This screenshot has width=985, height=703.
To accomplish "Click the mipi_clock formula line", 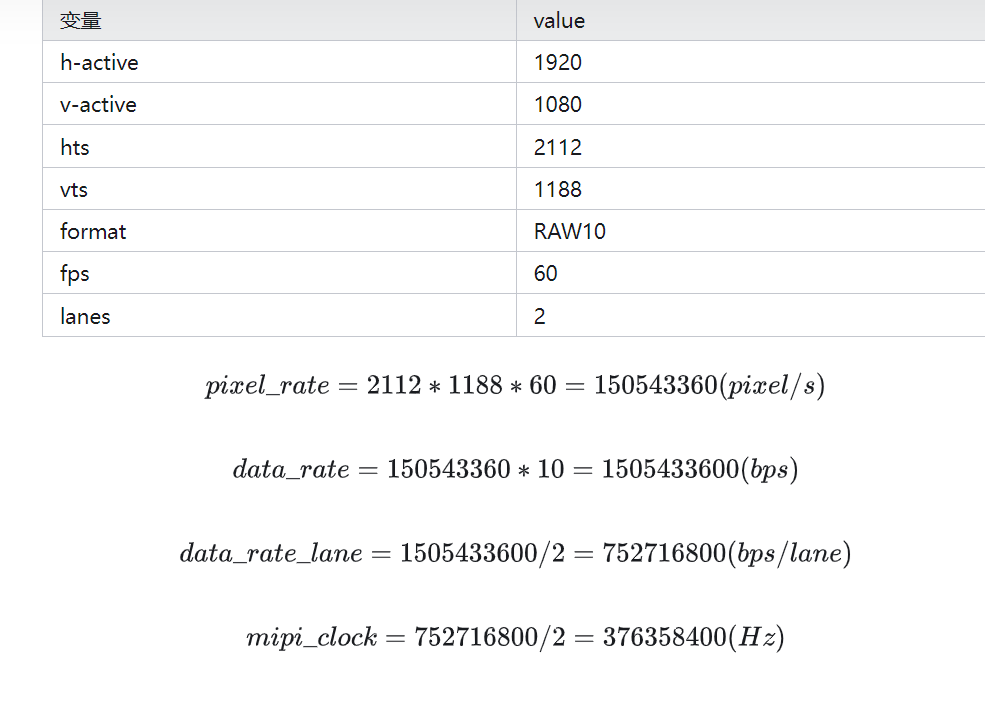I will (515, 638).
